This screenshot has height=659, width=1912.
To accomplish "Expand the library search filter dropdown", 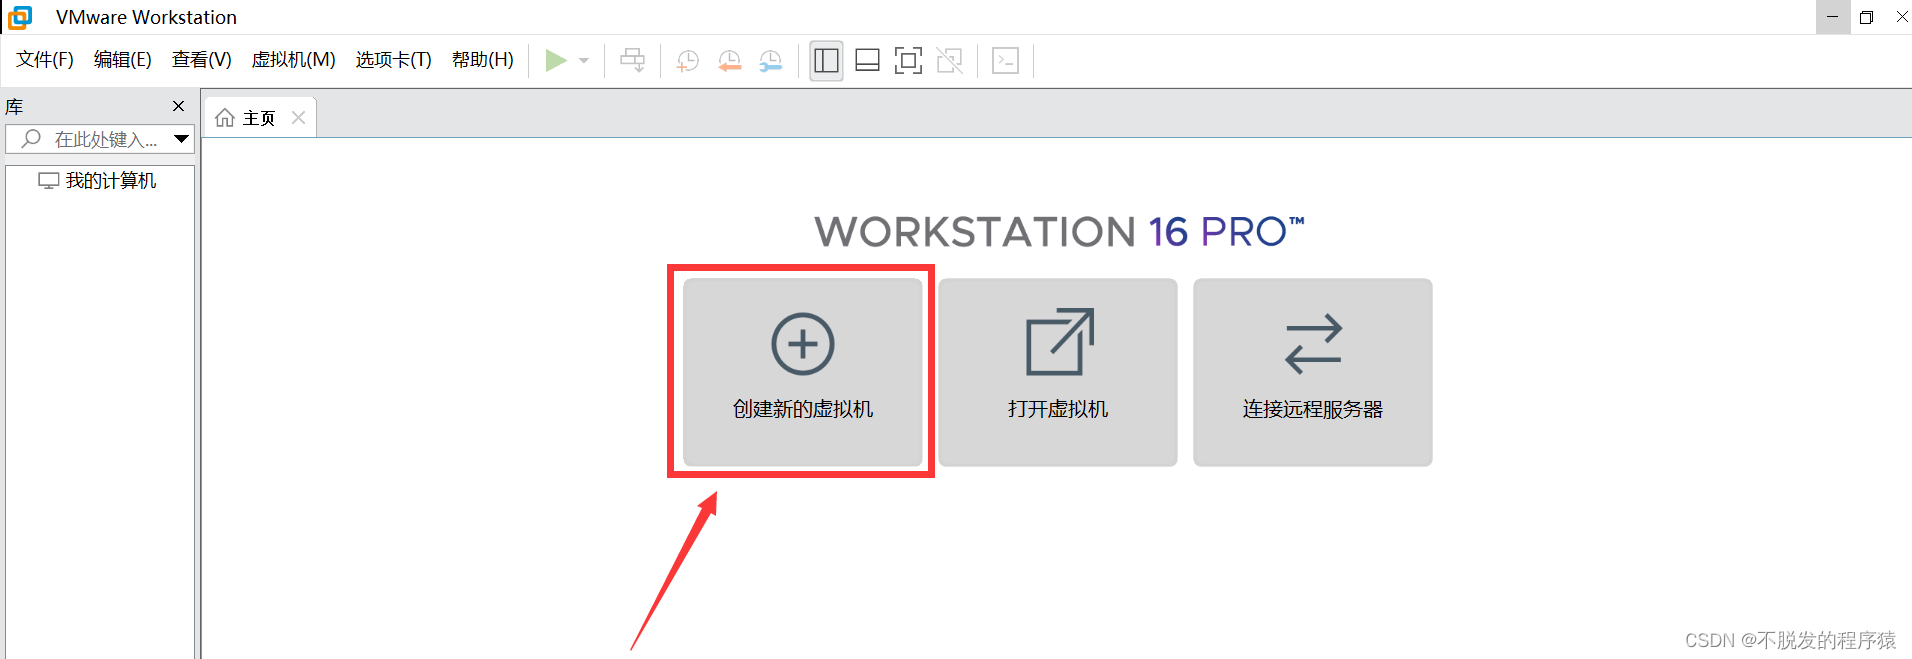I will pyautogui.click(x=182, y=139).
